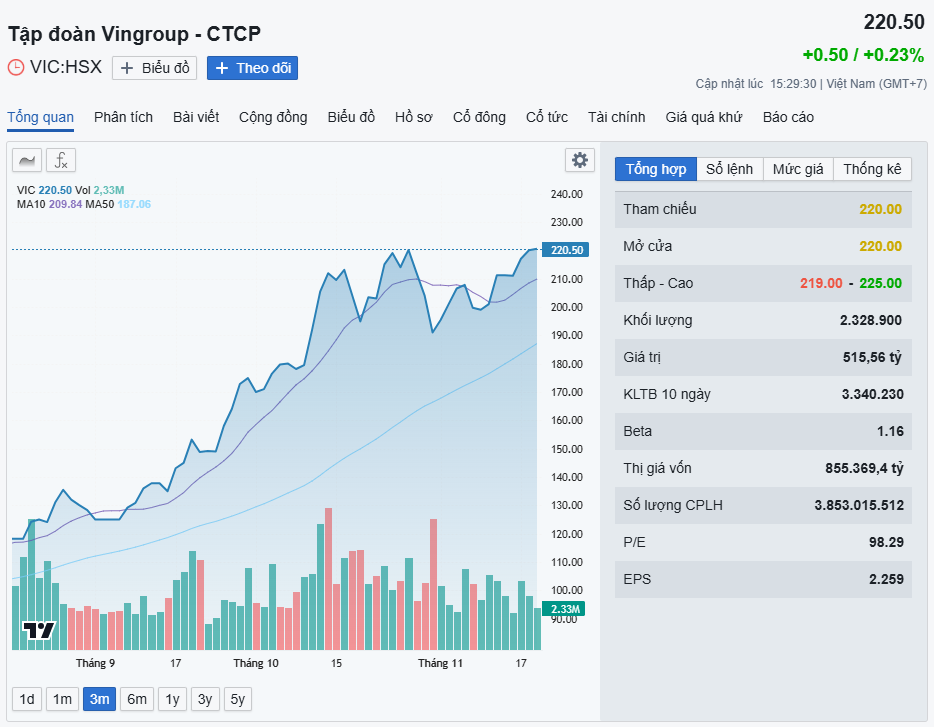Select the 1m time range

[63, 699]
